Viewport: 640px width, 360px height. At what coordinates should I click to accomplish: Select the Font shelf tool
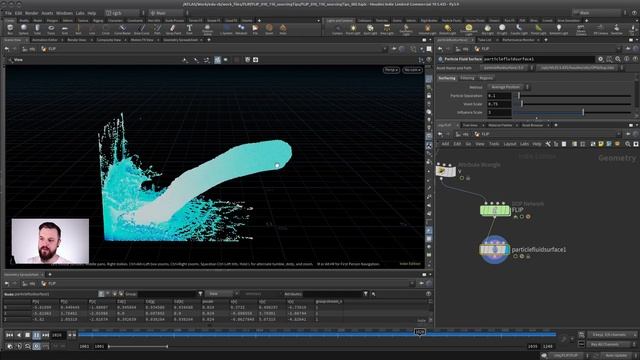tap(189, 29)
